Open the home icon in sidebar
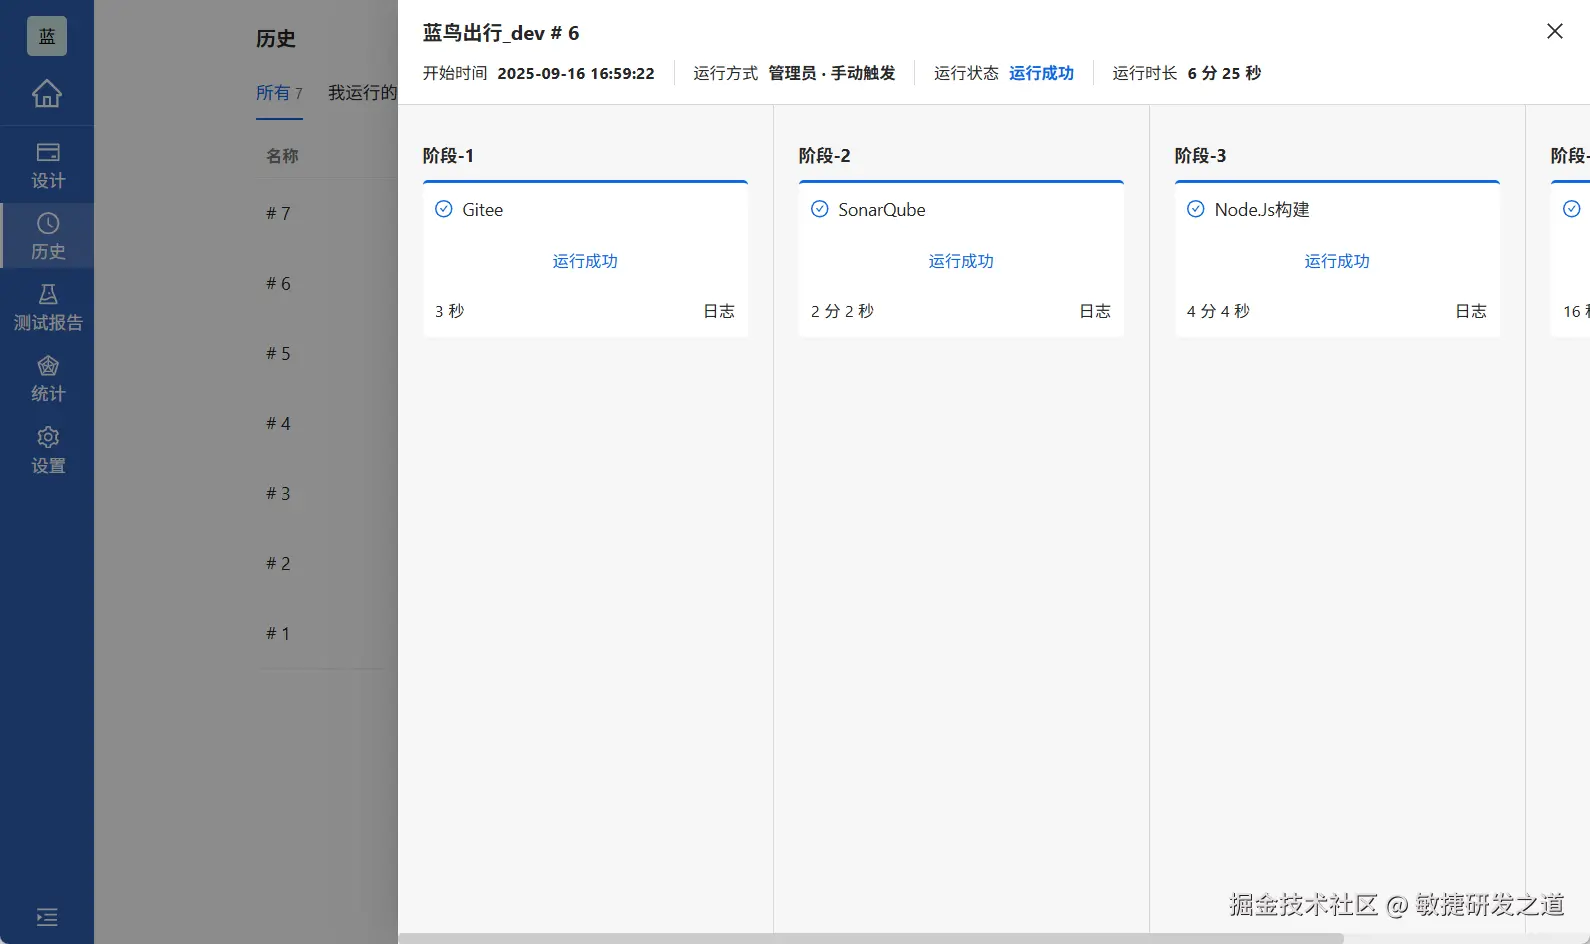The width and height of the screenshot is (1590, 944). (x=47, y=93)
